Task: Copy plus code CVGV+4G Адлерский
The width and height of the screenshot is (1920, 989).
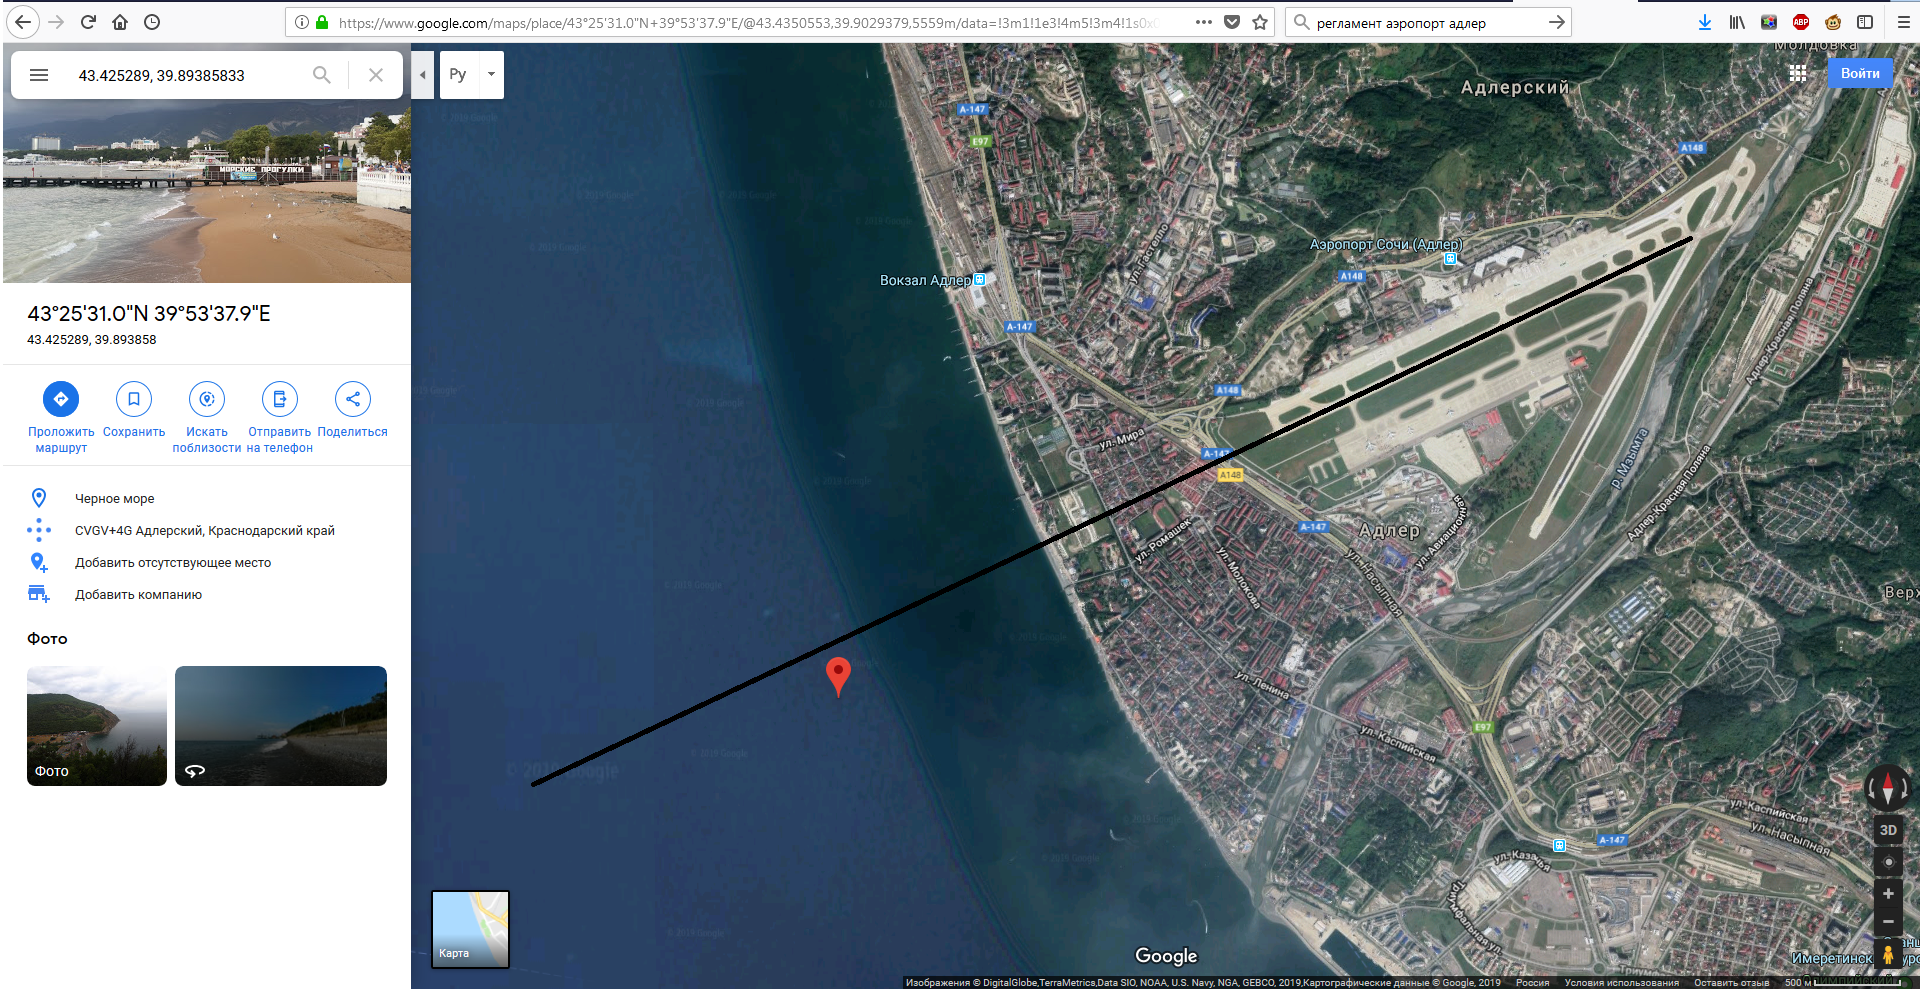Action: [207, 530]
